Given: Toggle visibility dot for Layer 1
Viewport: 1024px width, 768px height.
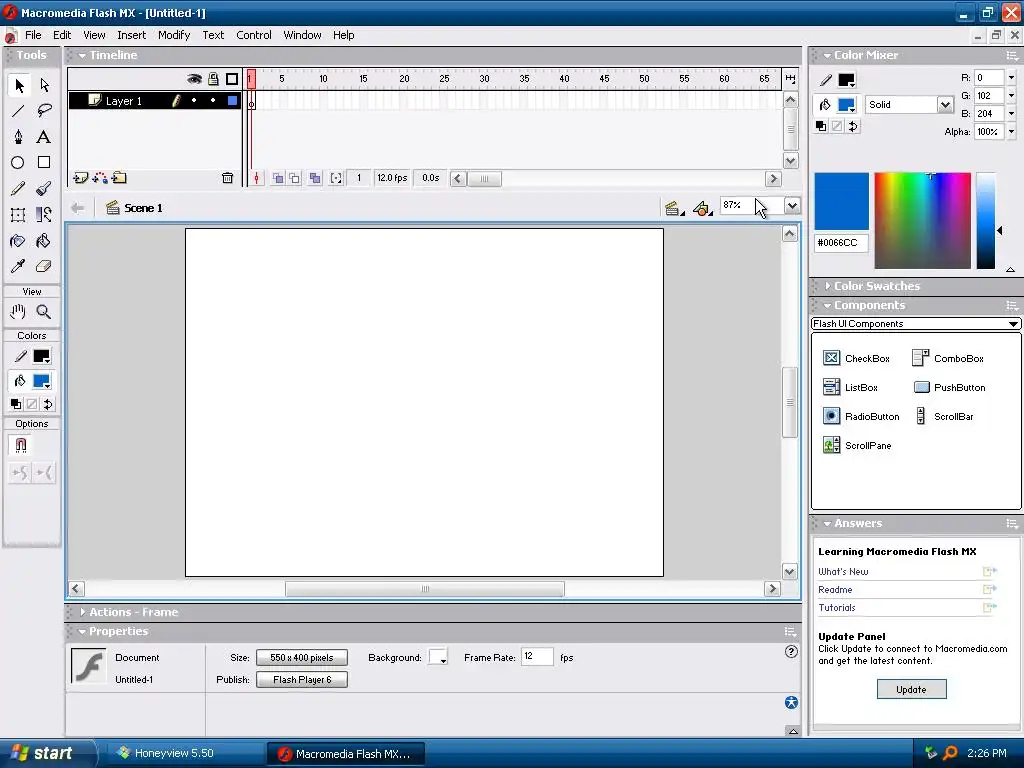Looking at the screenshot, I should pos(194,101).
